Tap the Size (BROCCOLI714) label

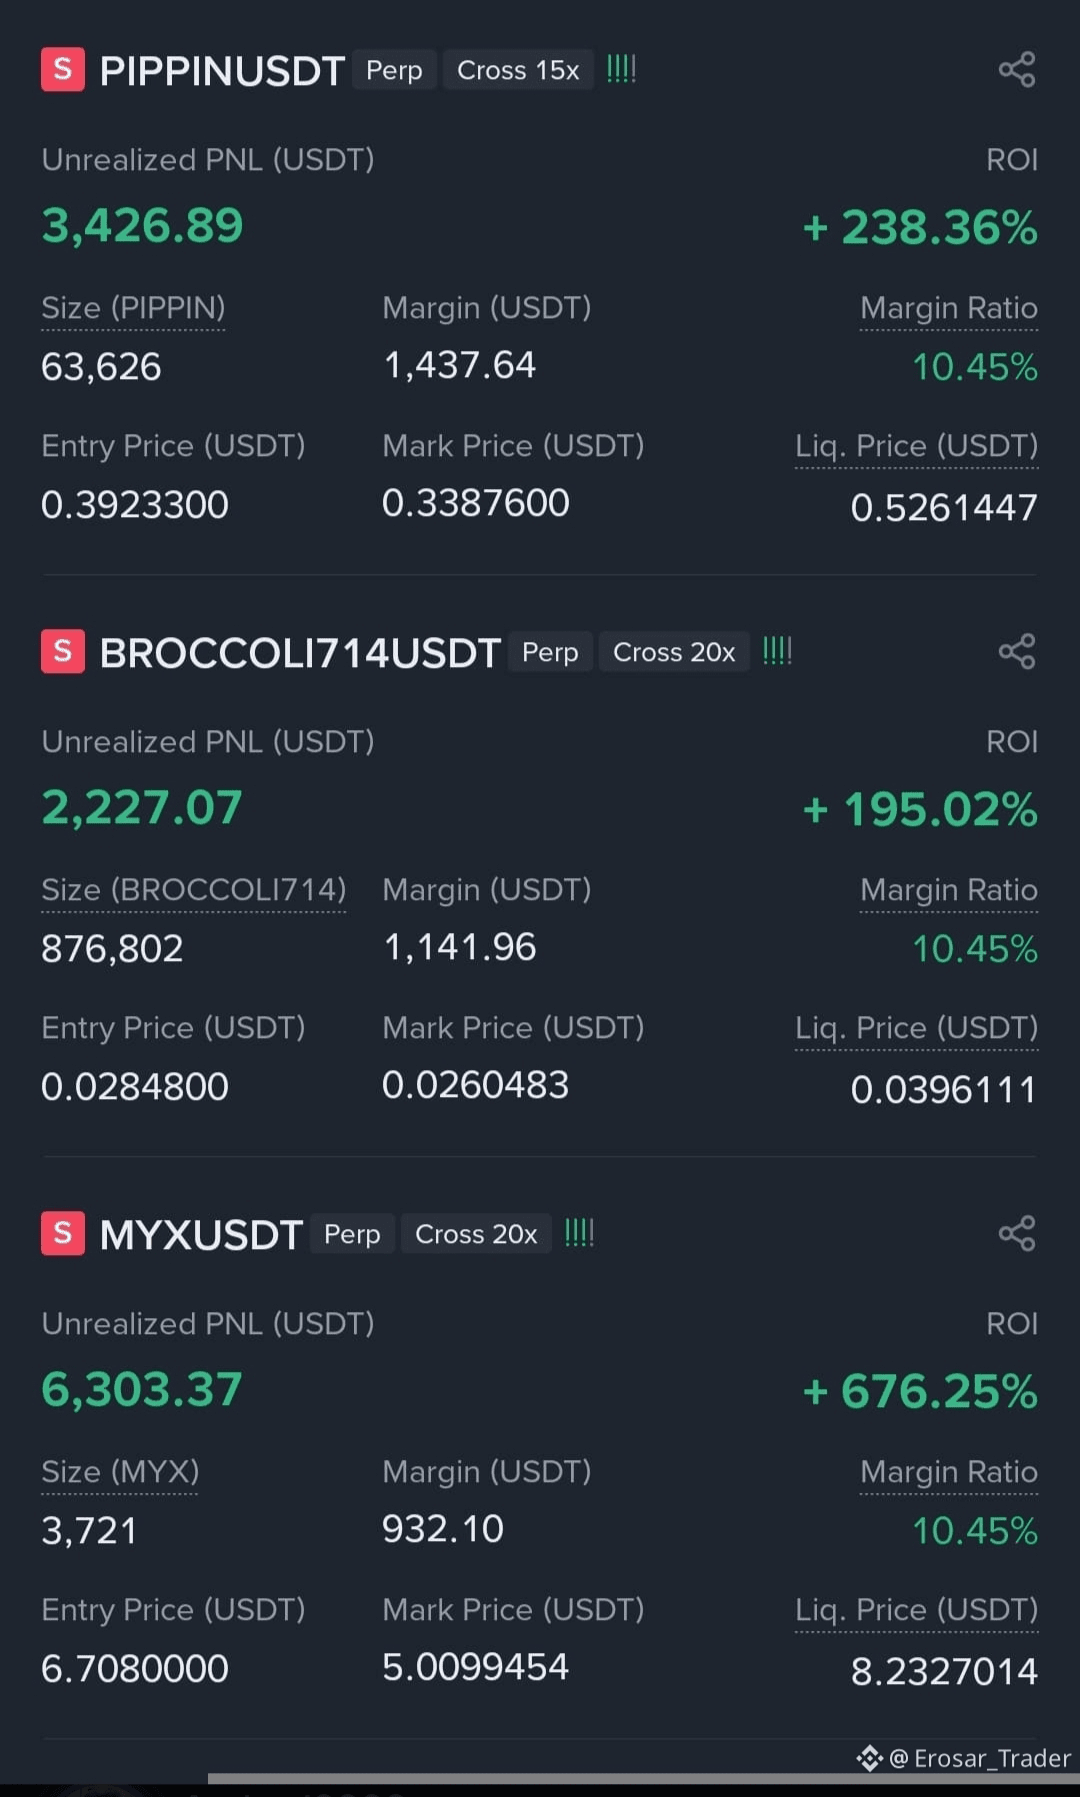coord(193,890)
